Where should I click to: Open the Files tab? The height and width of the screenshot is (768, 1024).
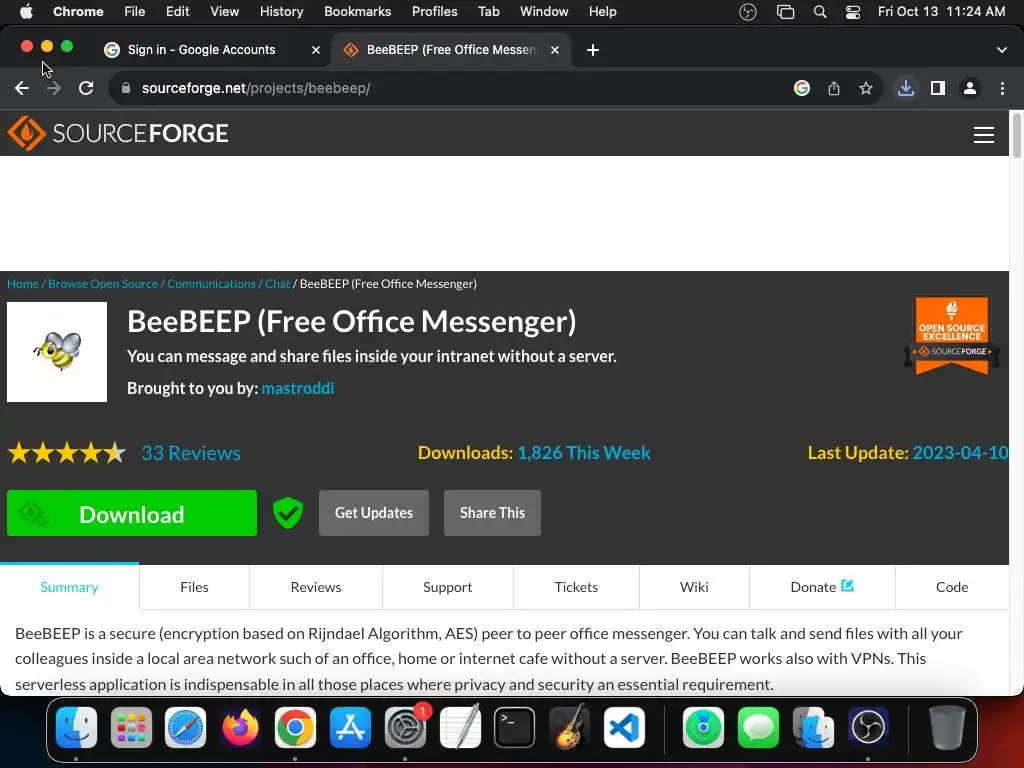[194, 587]
